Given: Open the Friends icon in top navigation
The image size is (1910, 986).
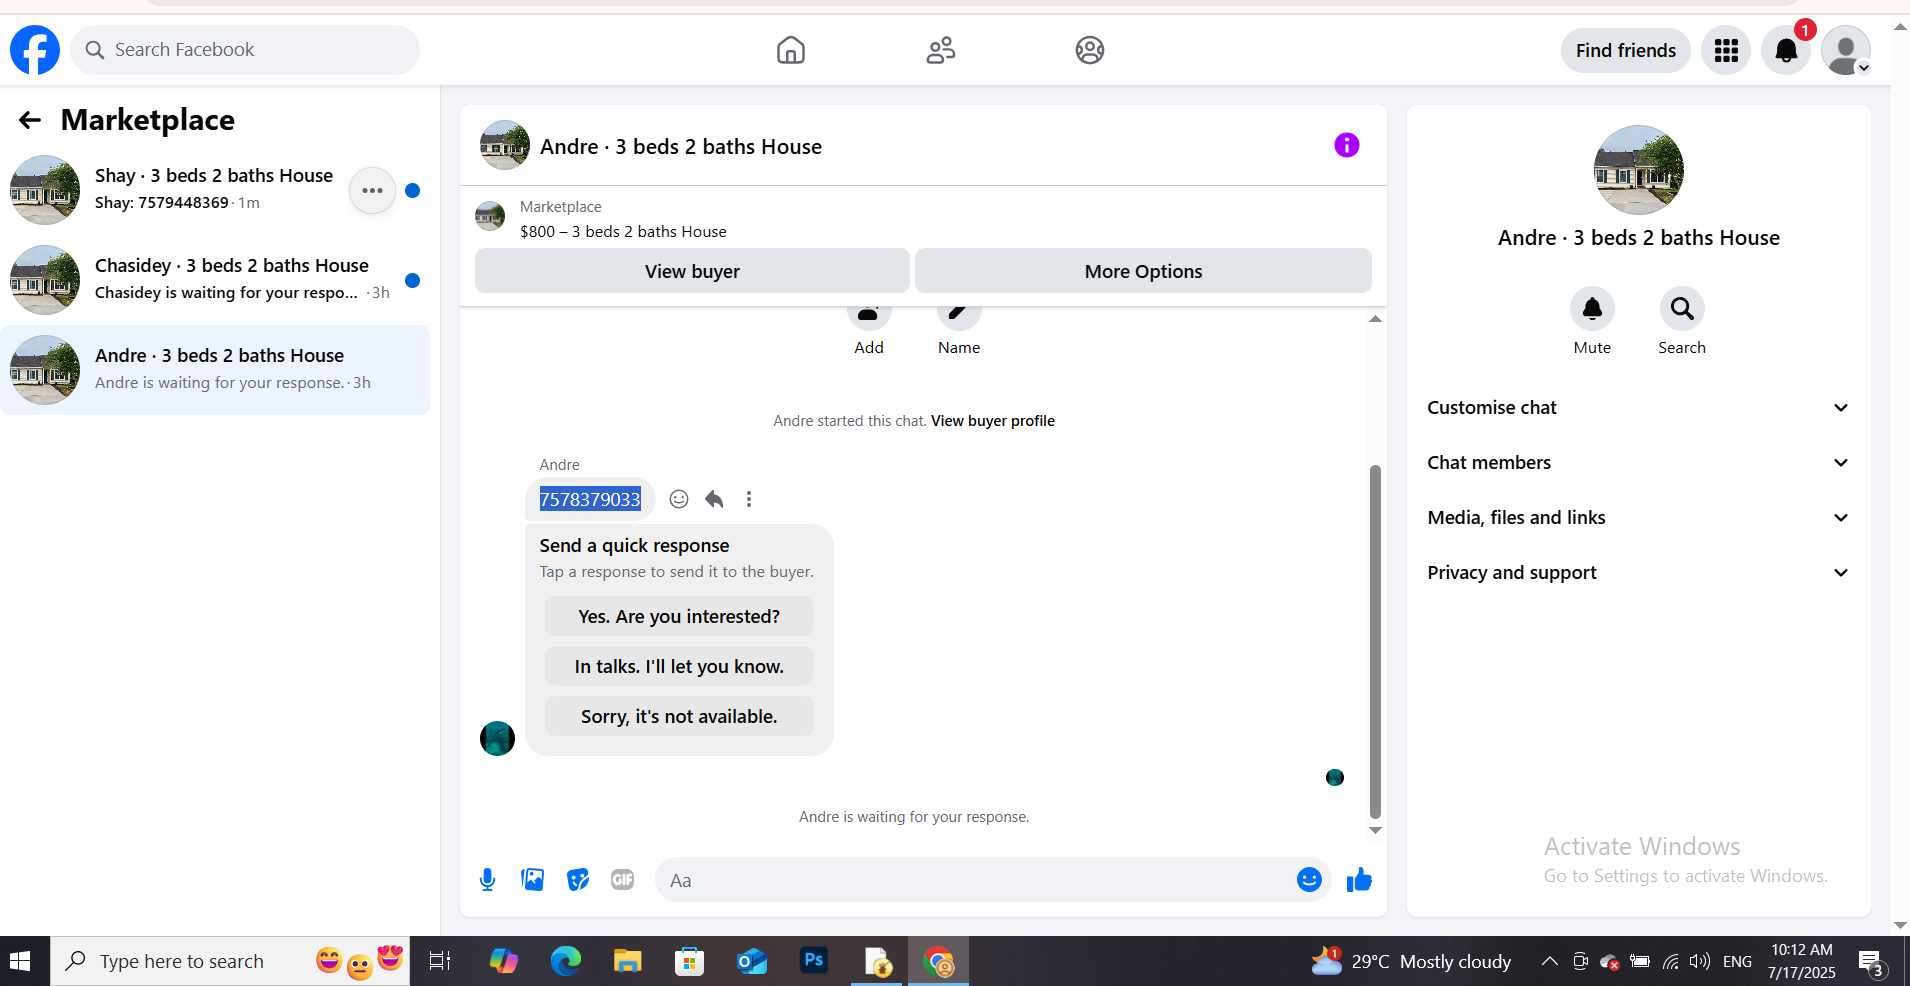Looking at the screenshot, I should pyautogui.click(x=940, y=50).
